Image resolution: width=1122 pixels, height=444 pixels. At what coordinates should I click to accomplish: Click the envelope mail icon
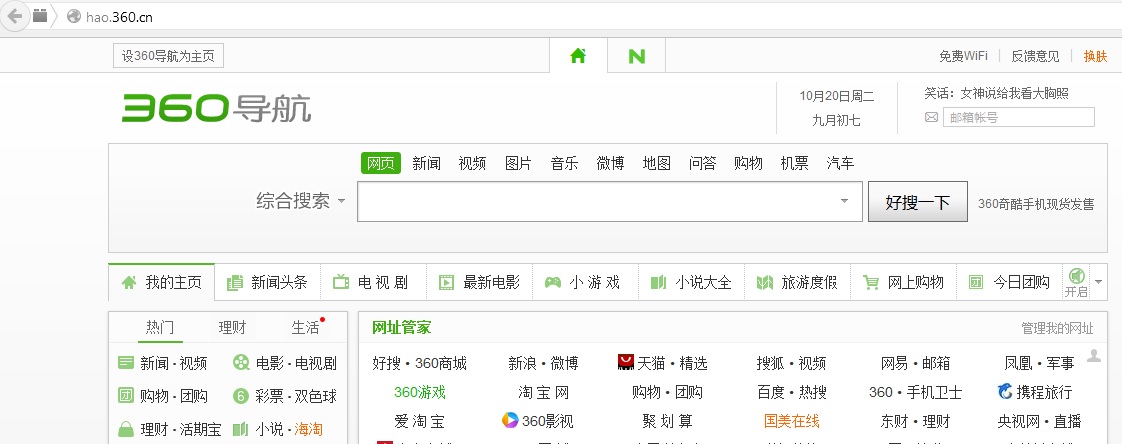[x=931, y=117]
